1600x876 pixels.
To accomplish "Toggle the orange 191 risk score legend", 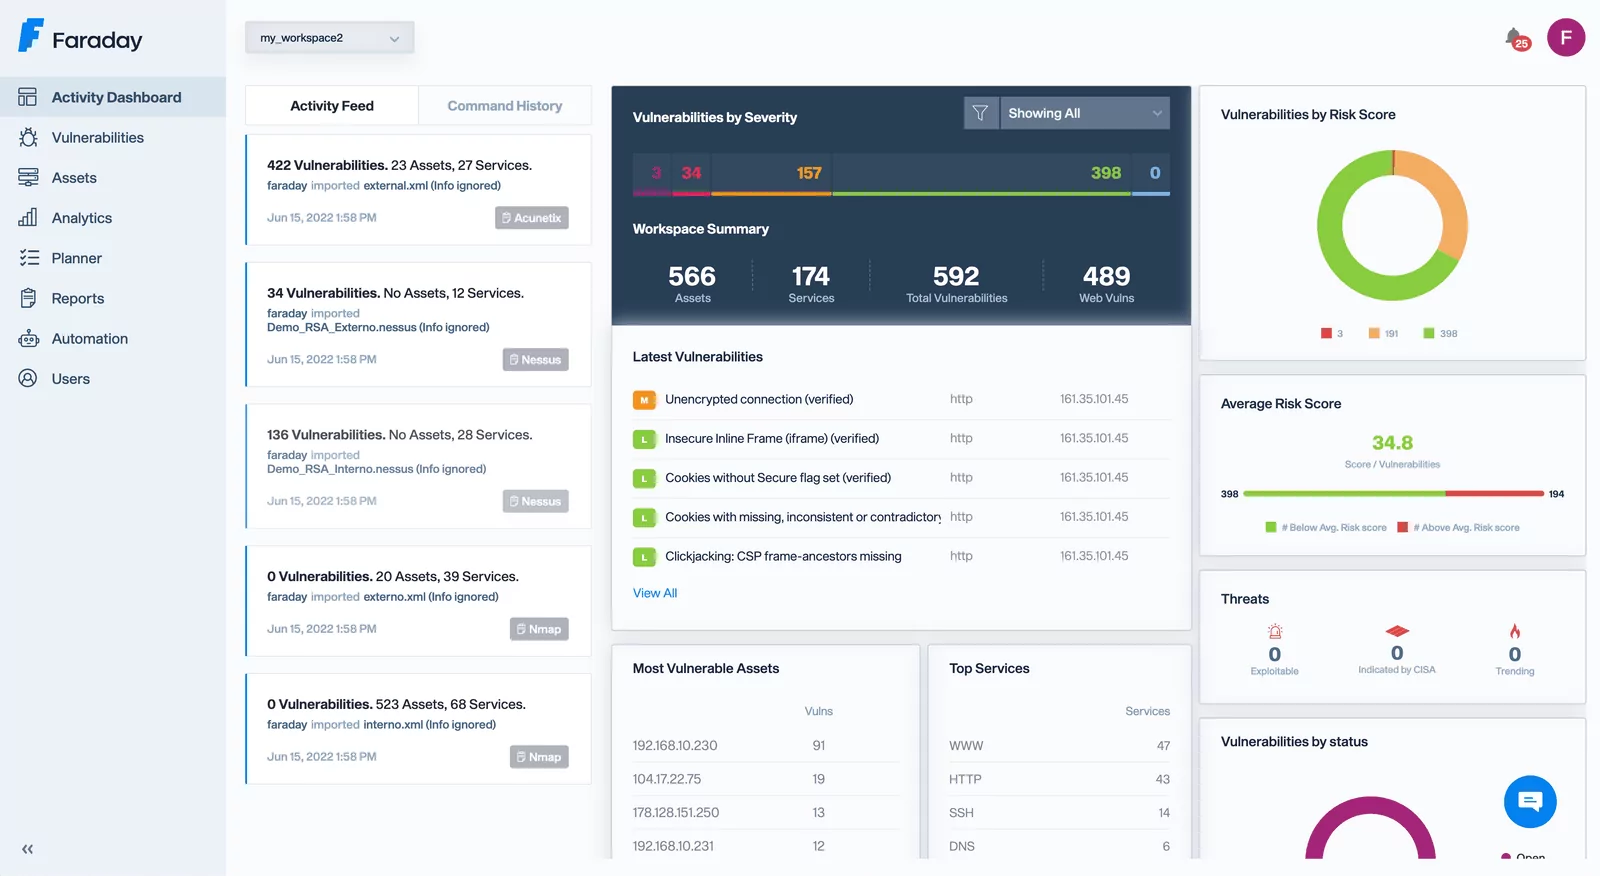I will coord(1384,334).
